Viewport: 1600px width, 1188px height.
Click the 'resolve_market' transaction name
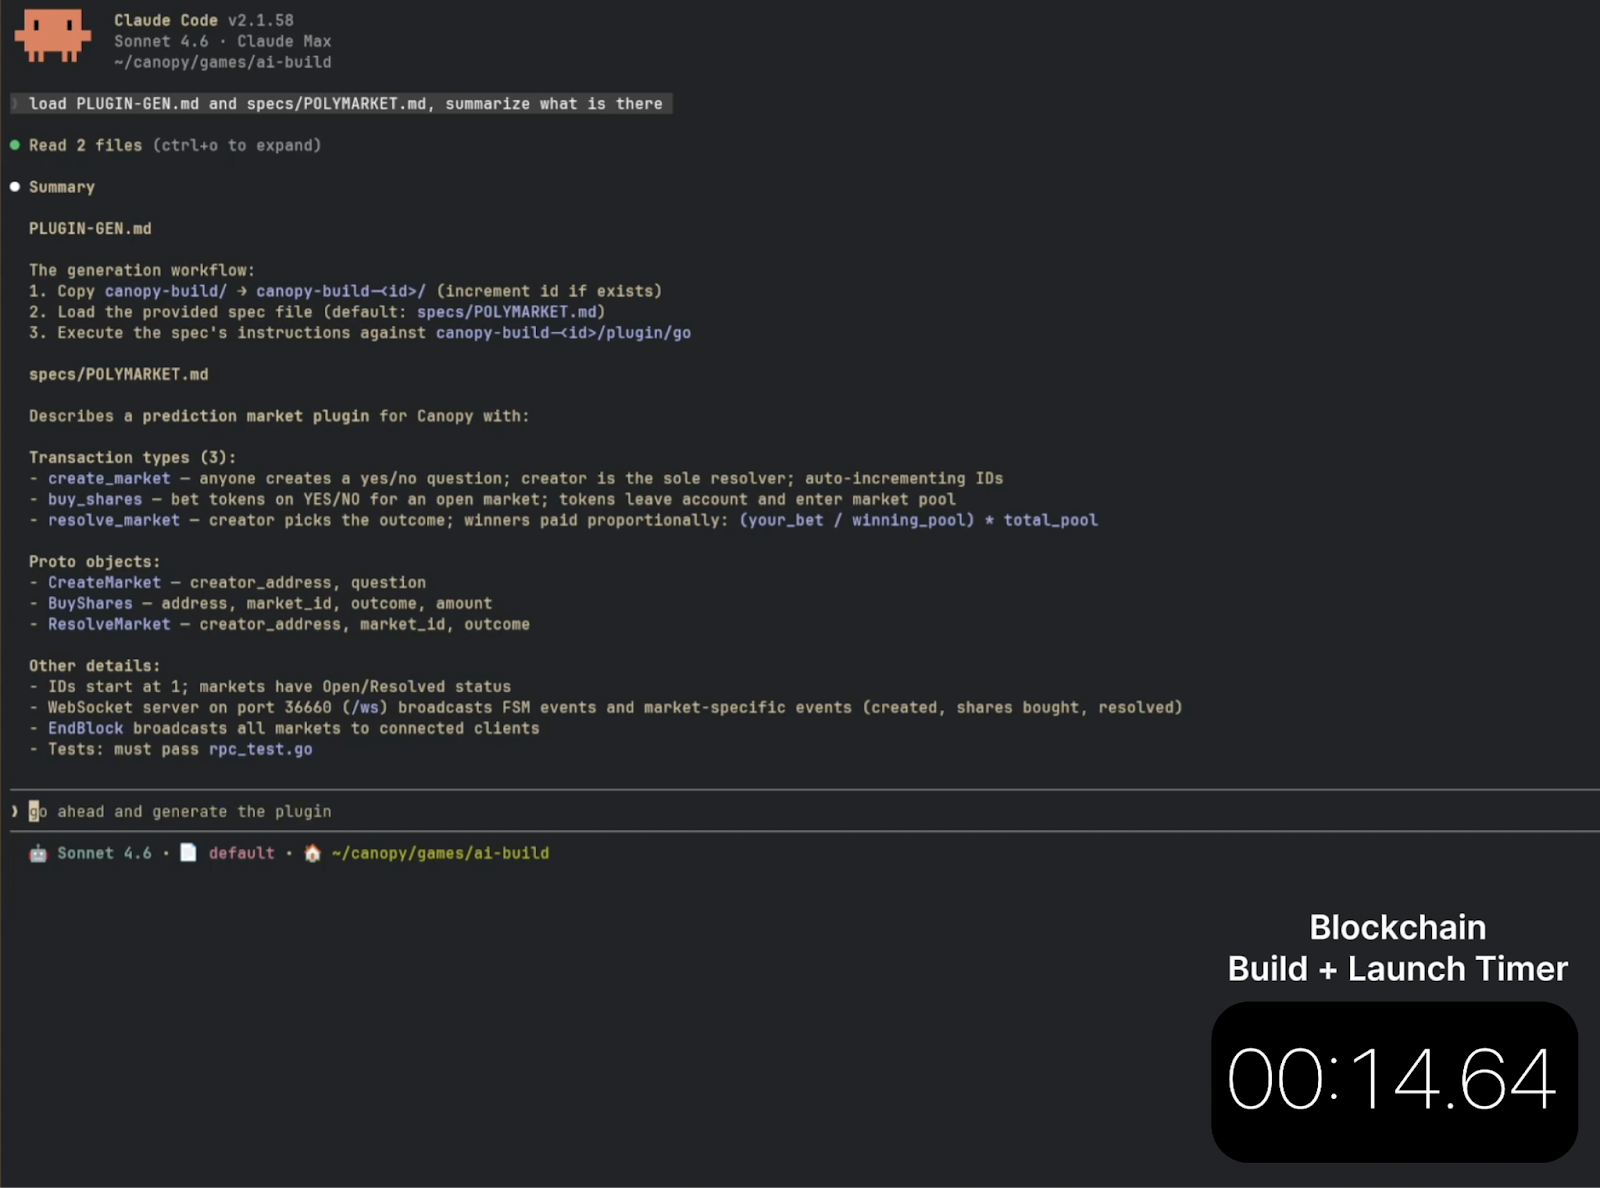pos(114,520)
